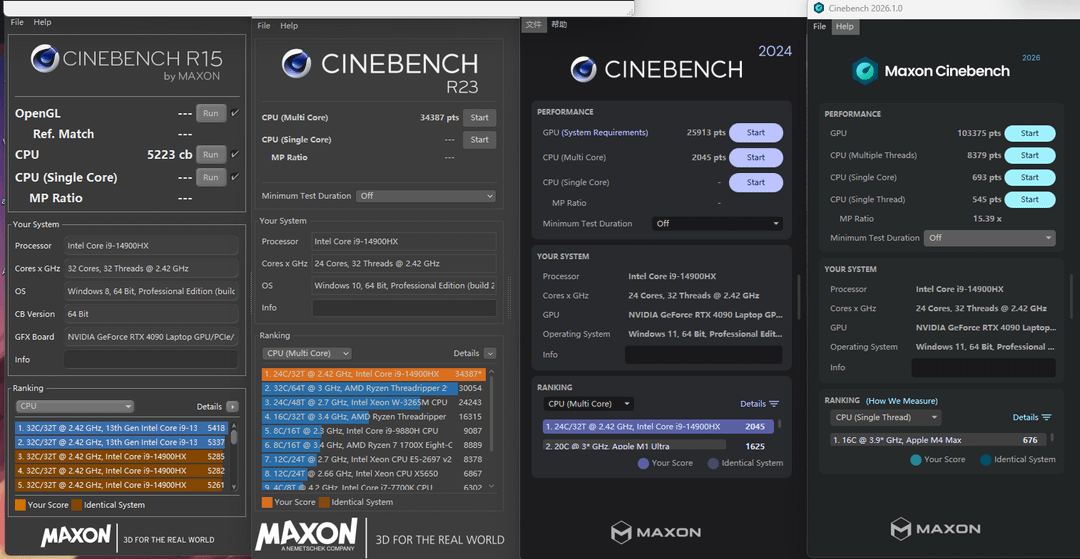
Task: Click the Details arrow icon in R15 ranking
Action: point(232,407)
